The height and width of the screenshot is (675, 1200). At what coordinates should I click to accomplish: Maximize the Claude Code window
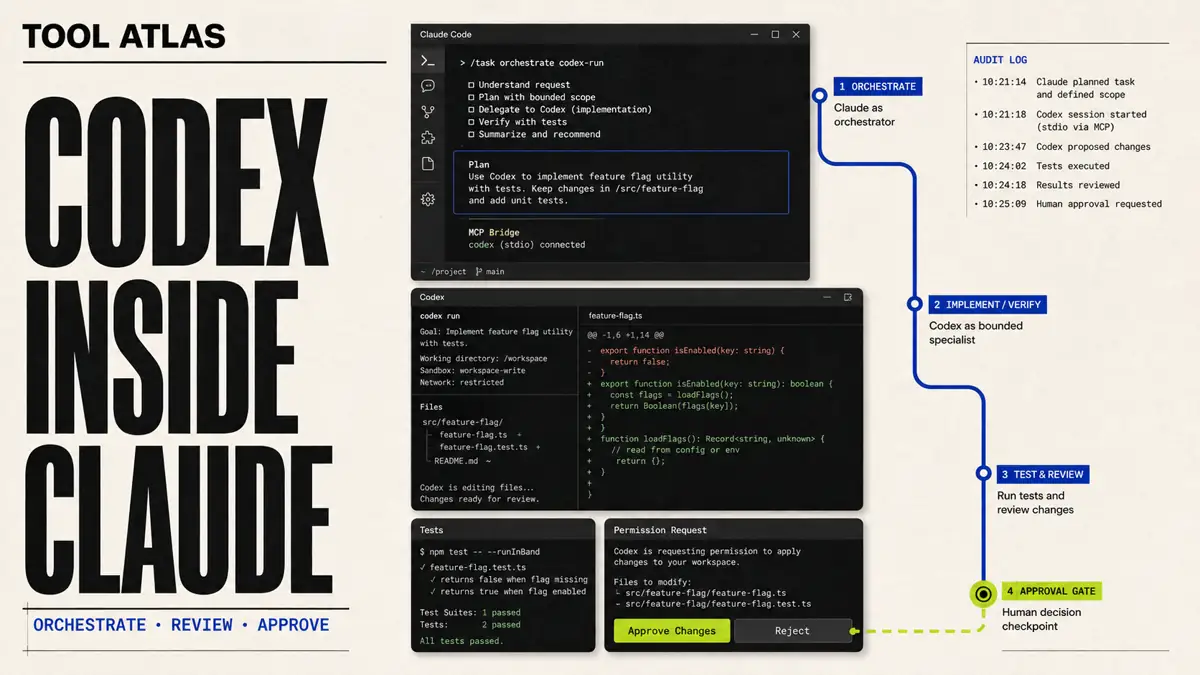[775, 34]
